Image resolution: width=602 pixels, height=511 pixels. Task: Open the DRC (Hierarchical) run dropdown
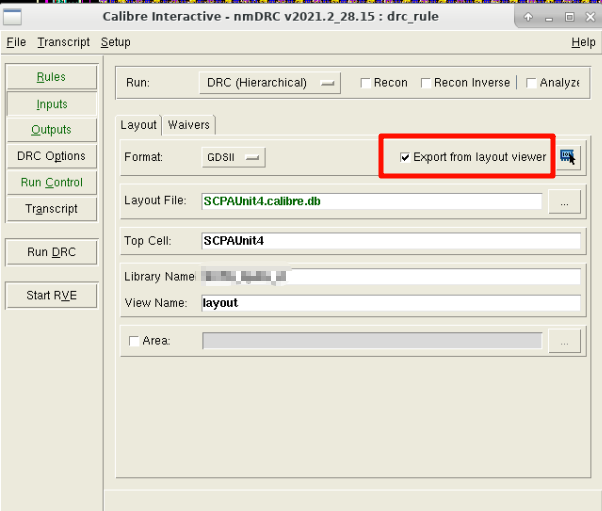click(x=270, y=83)
